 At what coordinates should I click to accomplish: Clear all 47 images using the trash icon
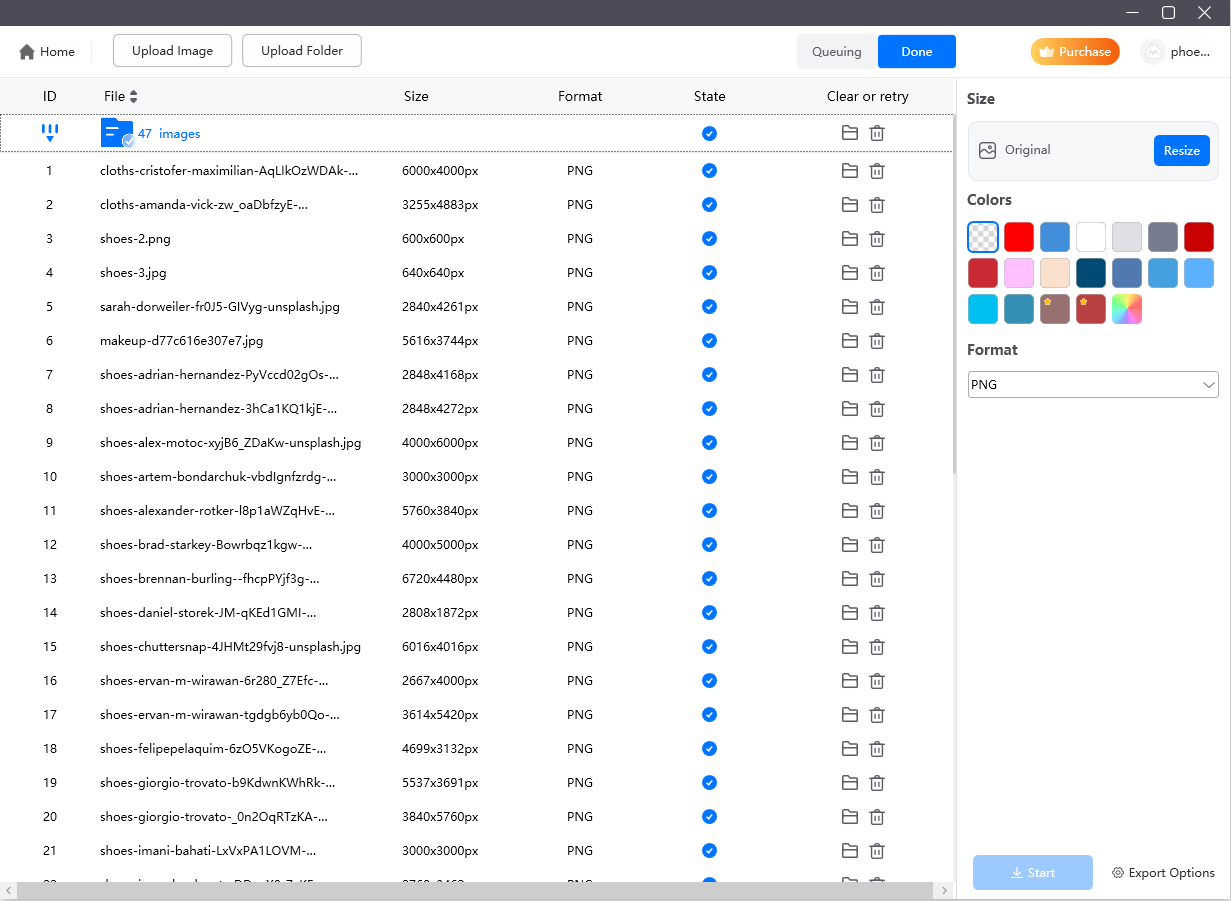point(877,133)
